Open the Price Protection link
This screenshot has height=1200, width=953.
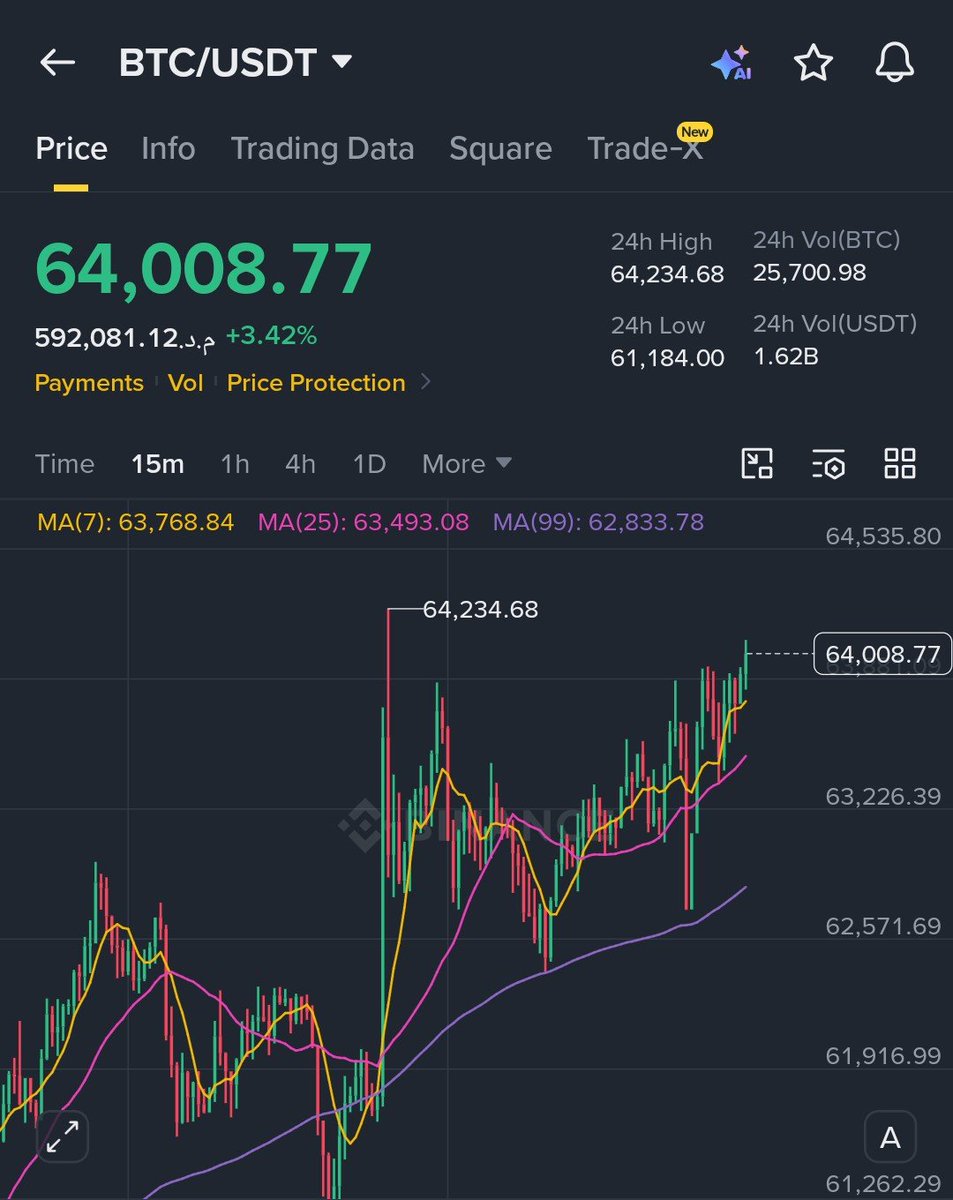pyautogui.click(x=316, y=383)
